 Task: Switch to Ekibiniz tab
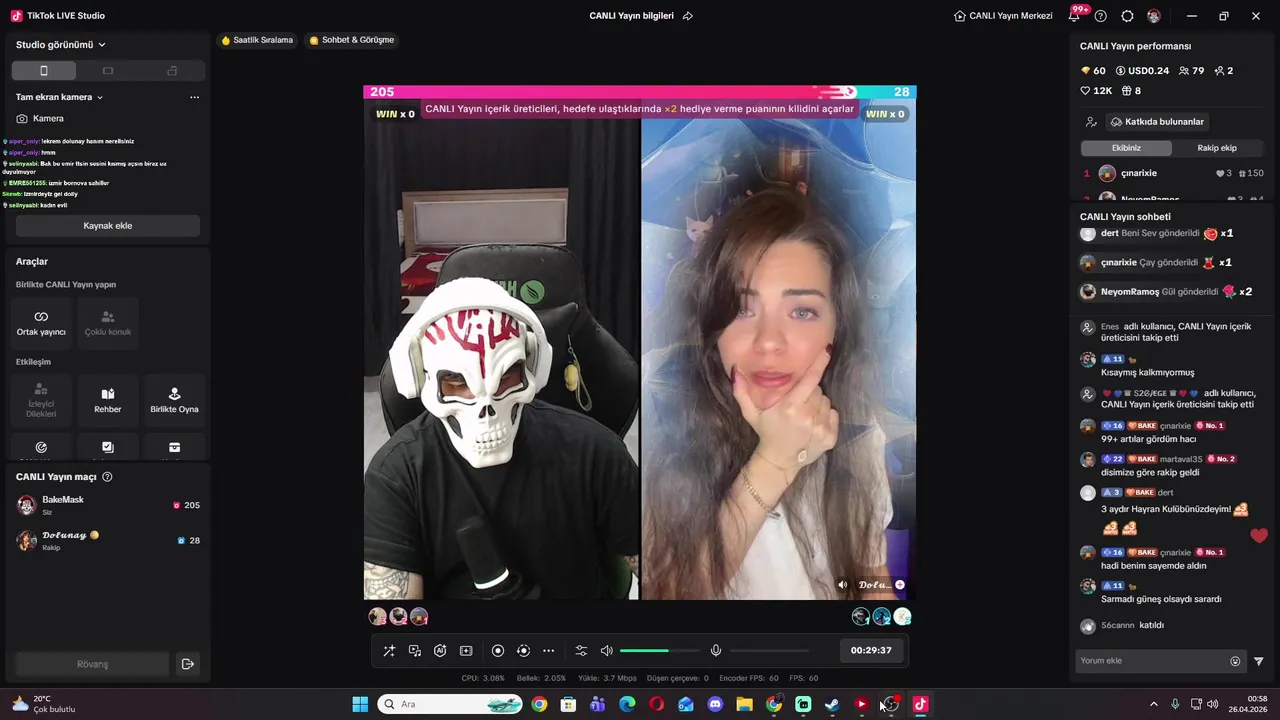tap(1126, 148)
